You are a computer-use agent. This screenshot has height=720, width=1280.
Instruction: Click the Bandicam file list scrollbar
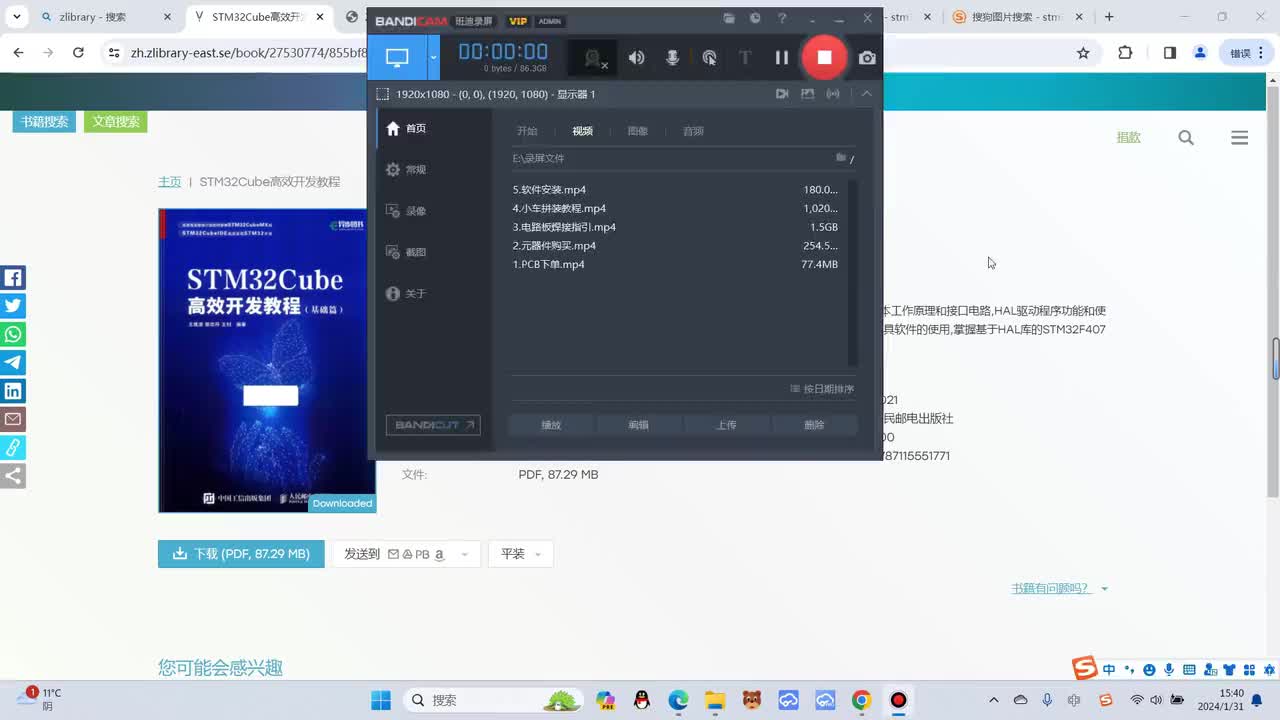(853, 272)
